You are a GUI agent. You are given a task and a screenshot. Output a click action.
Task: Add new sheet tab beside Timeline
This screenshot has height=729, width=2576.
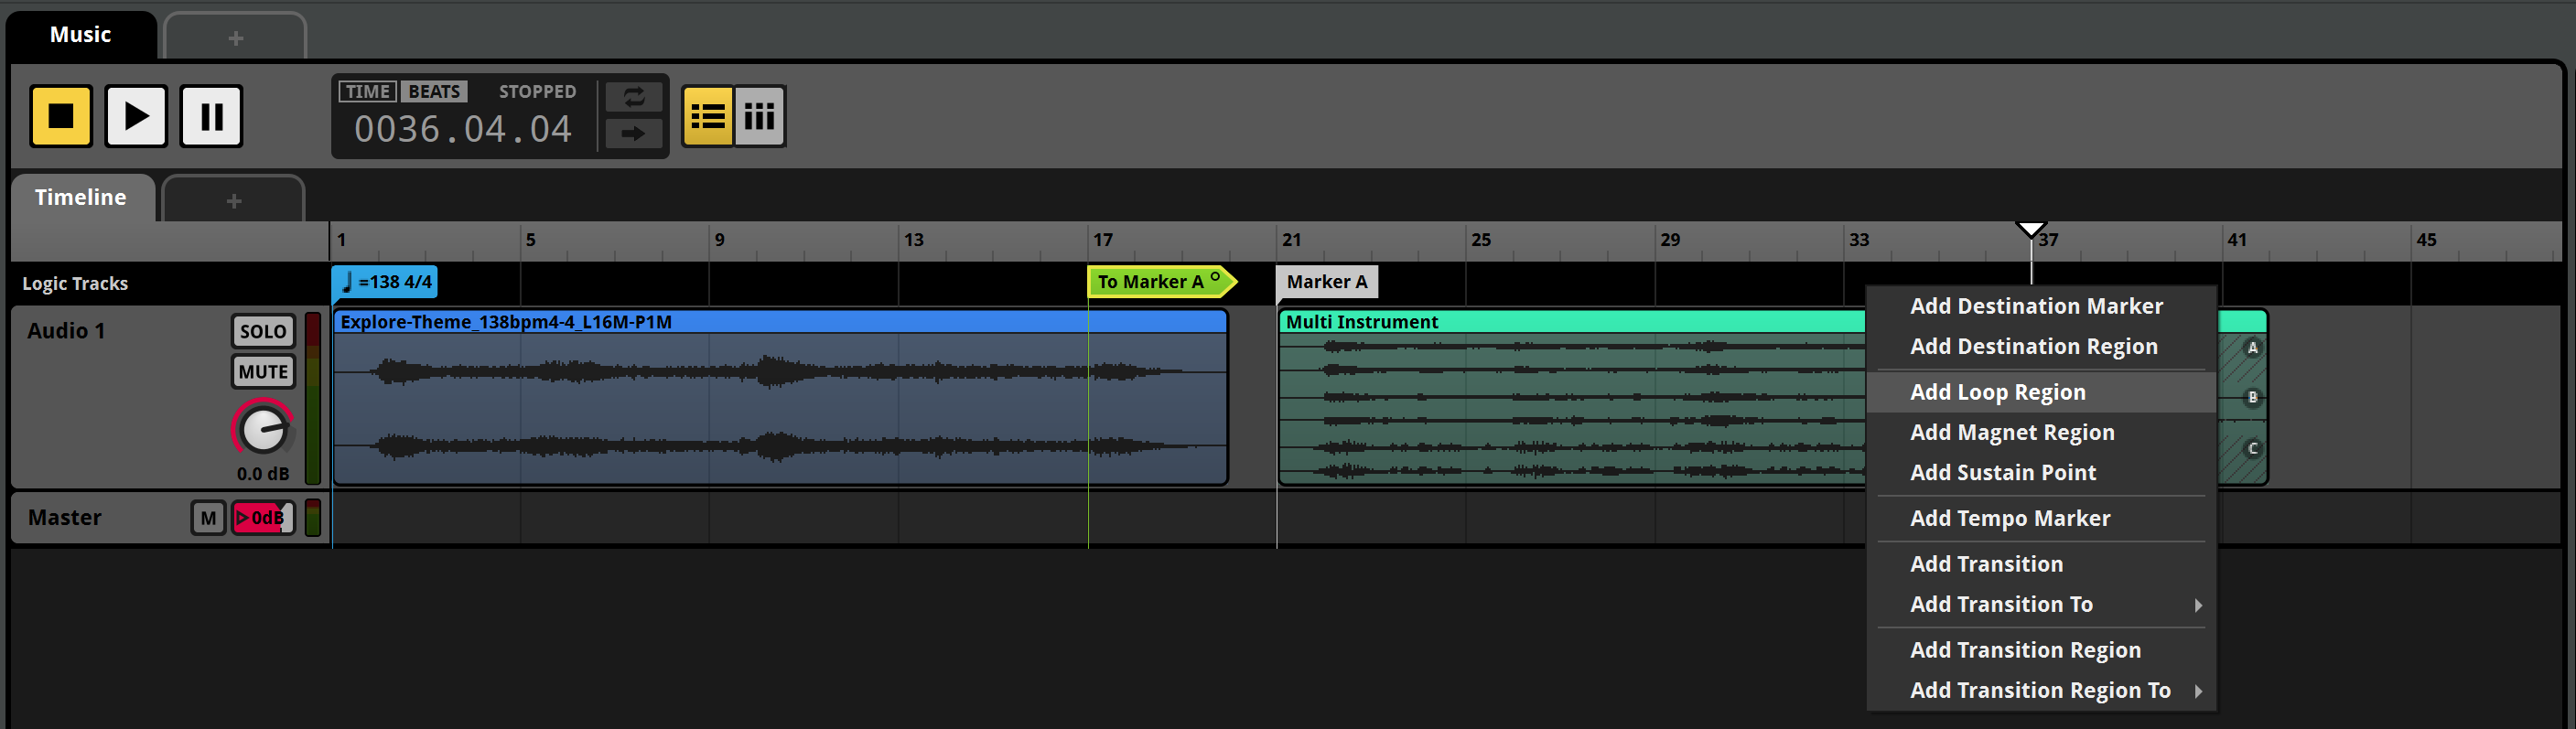pyautogui.click(x=234, y=200)
